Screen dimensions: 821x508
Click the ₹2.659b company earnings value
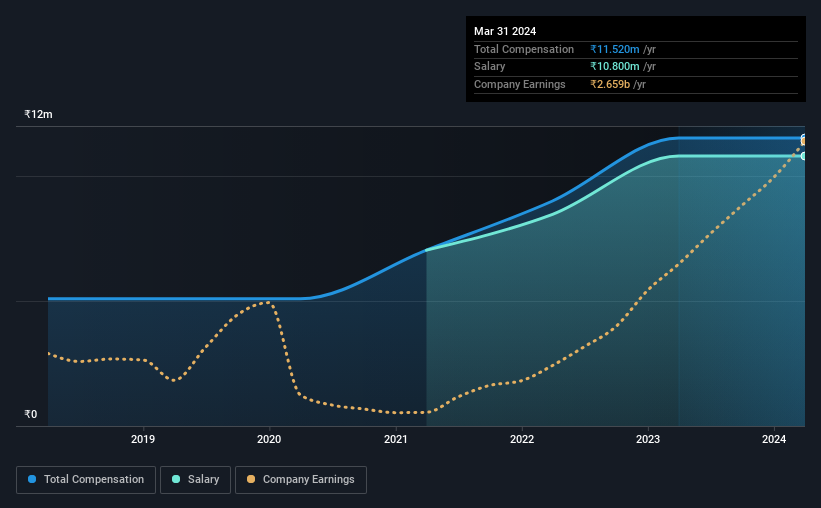tap(610, 84)
